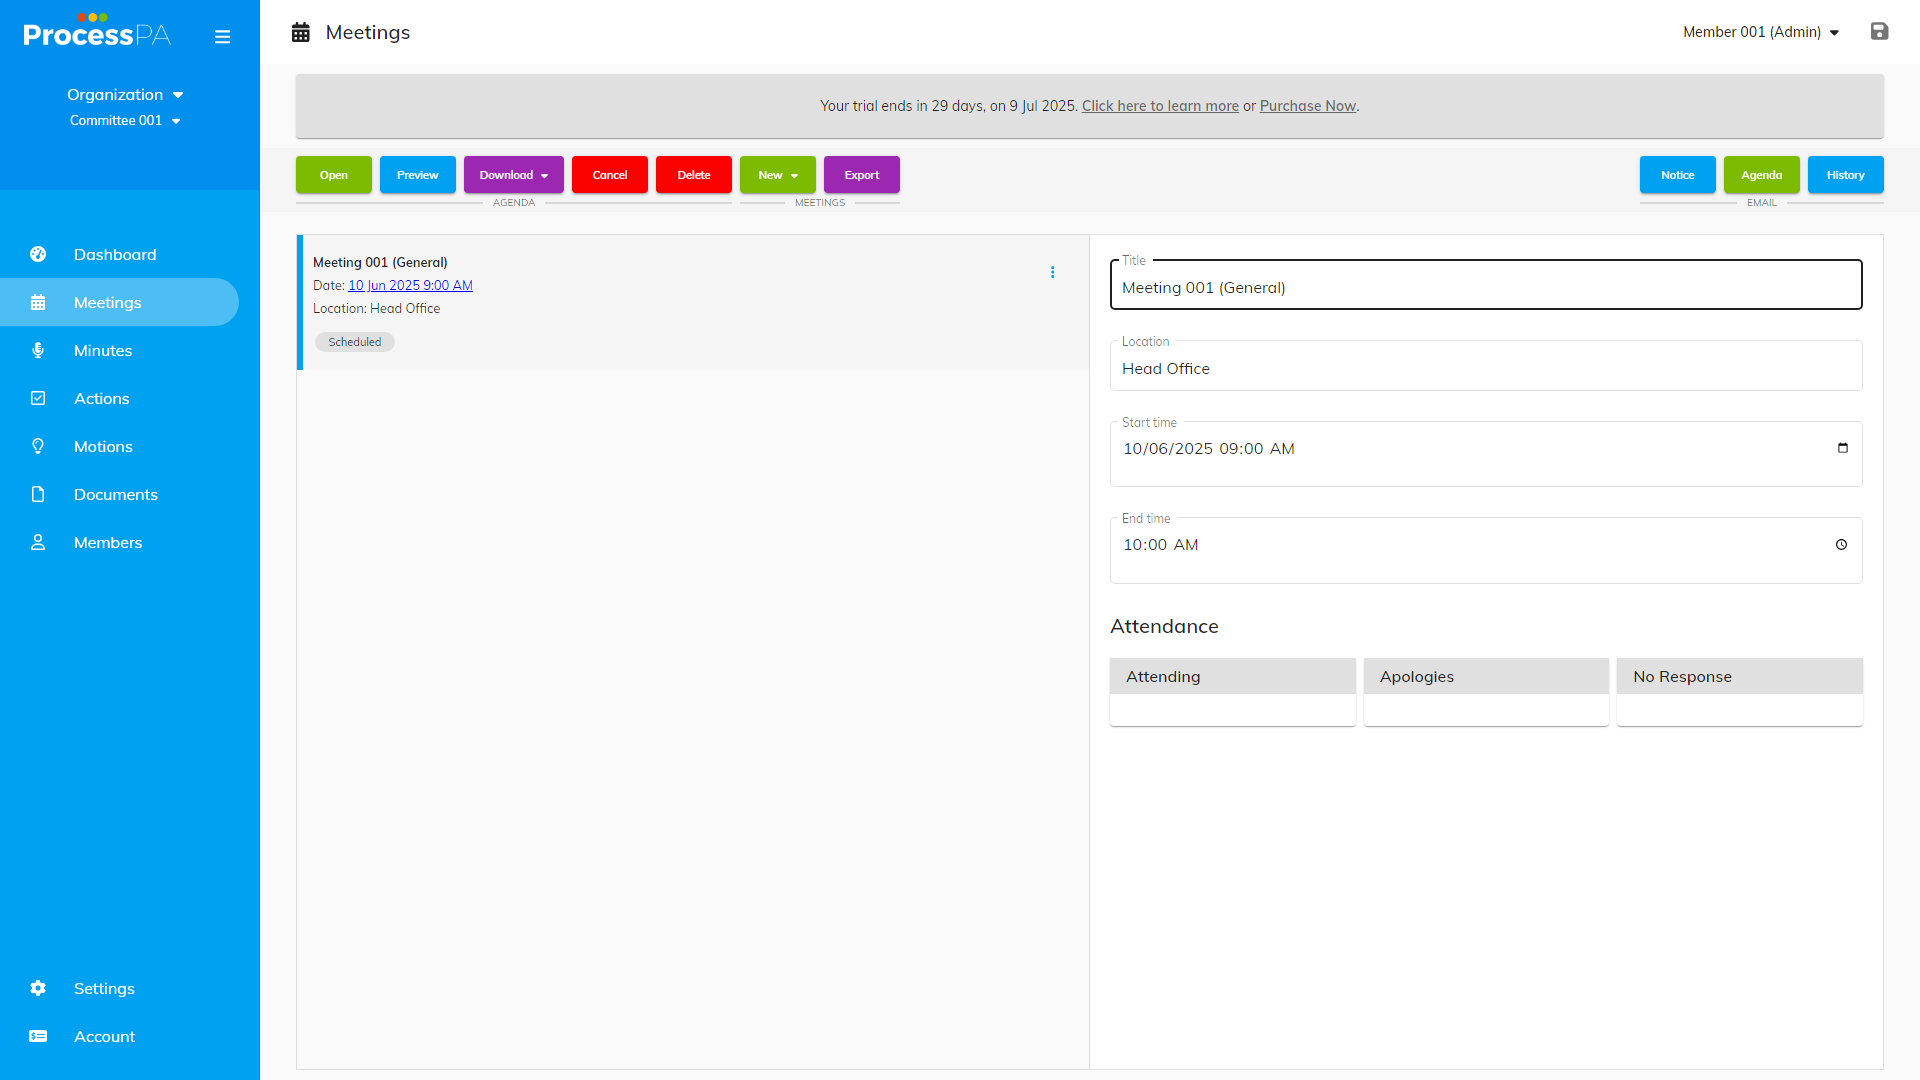
Task: Expand the Organization dropdown
Action: click(x=125, y=95)
